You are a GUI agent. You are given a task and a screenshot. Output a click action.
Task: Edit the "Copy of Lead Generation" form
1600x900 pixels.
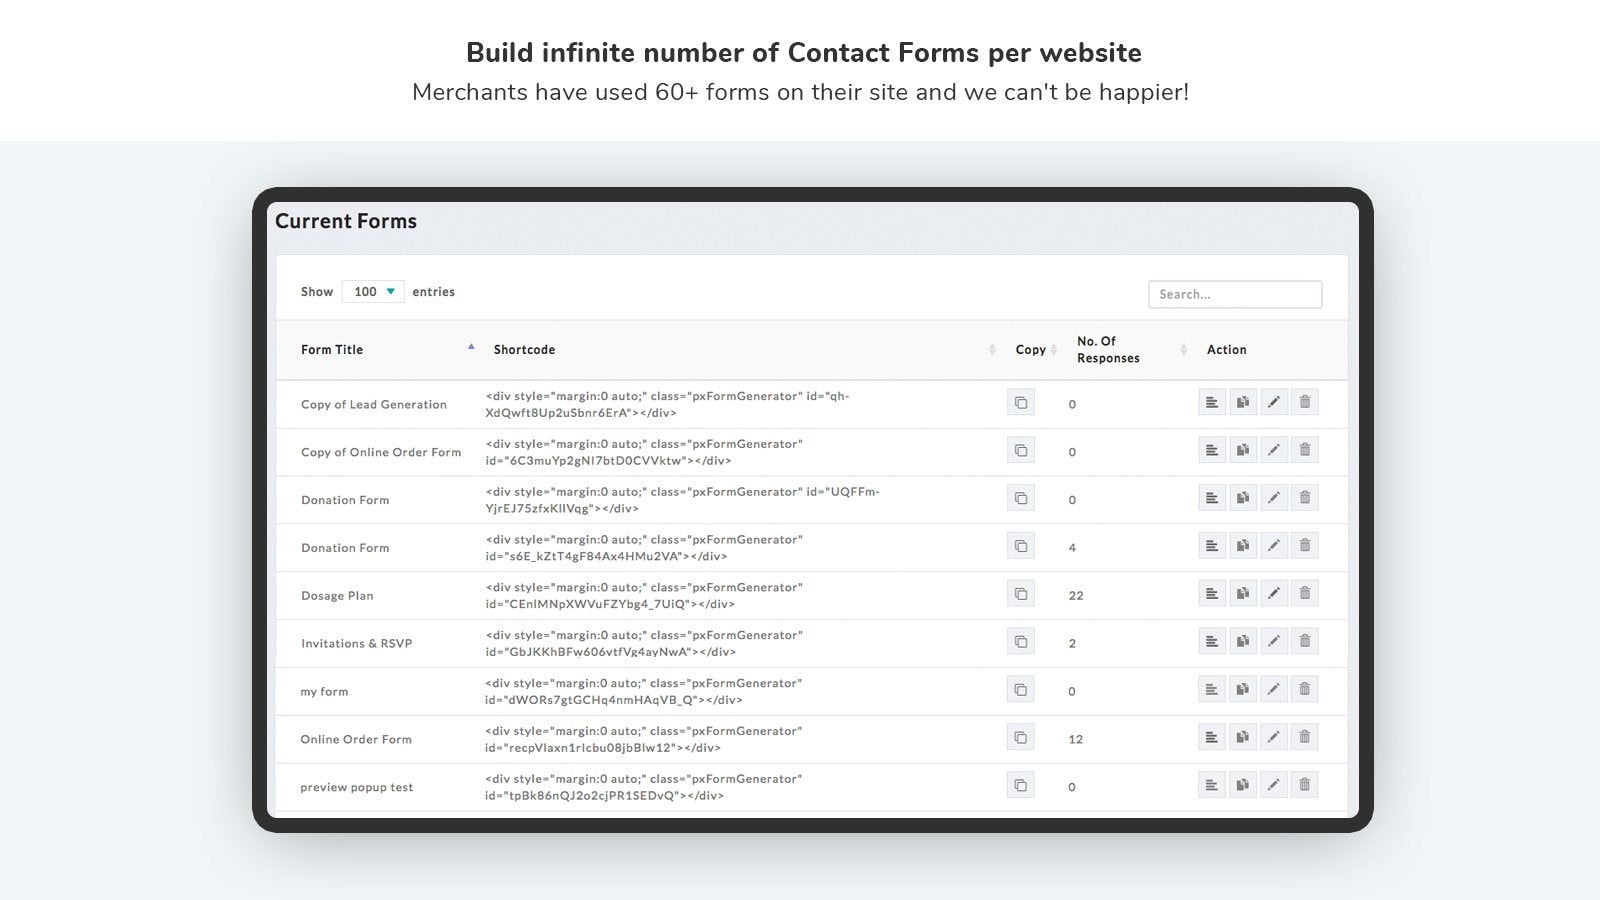coord(1274,401)
